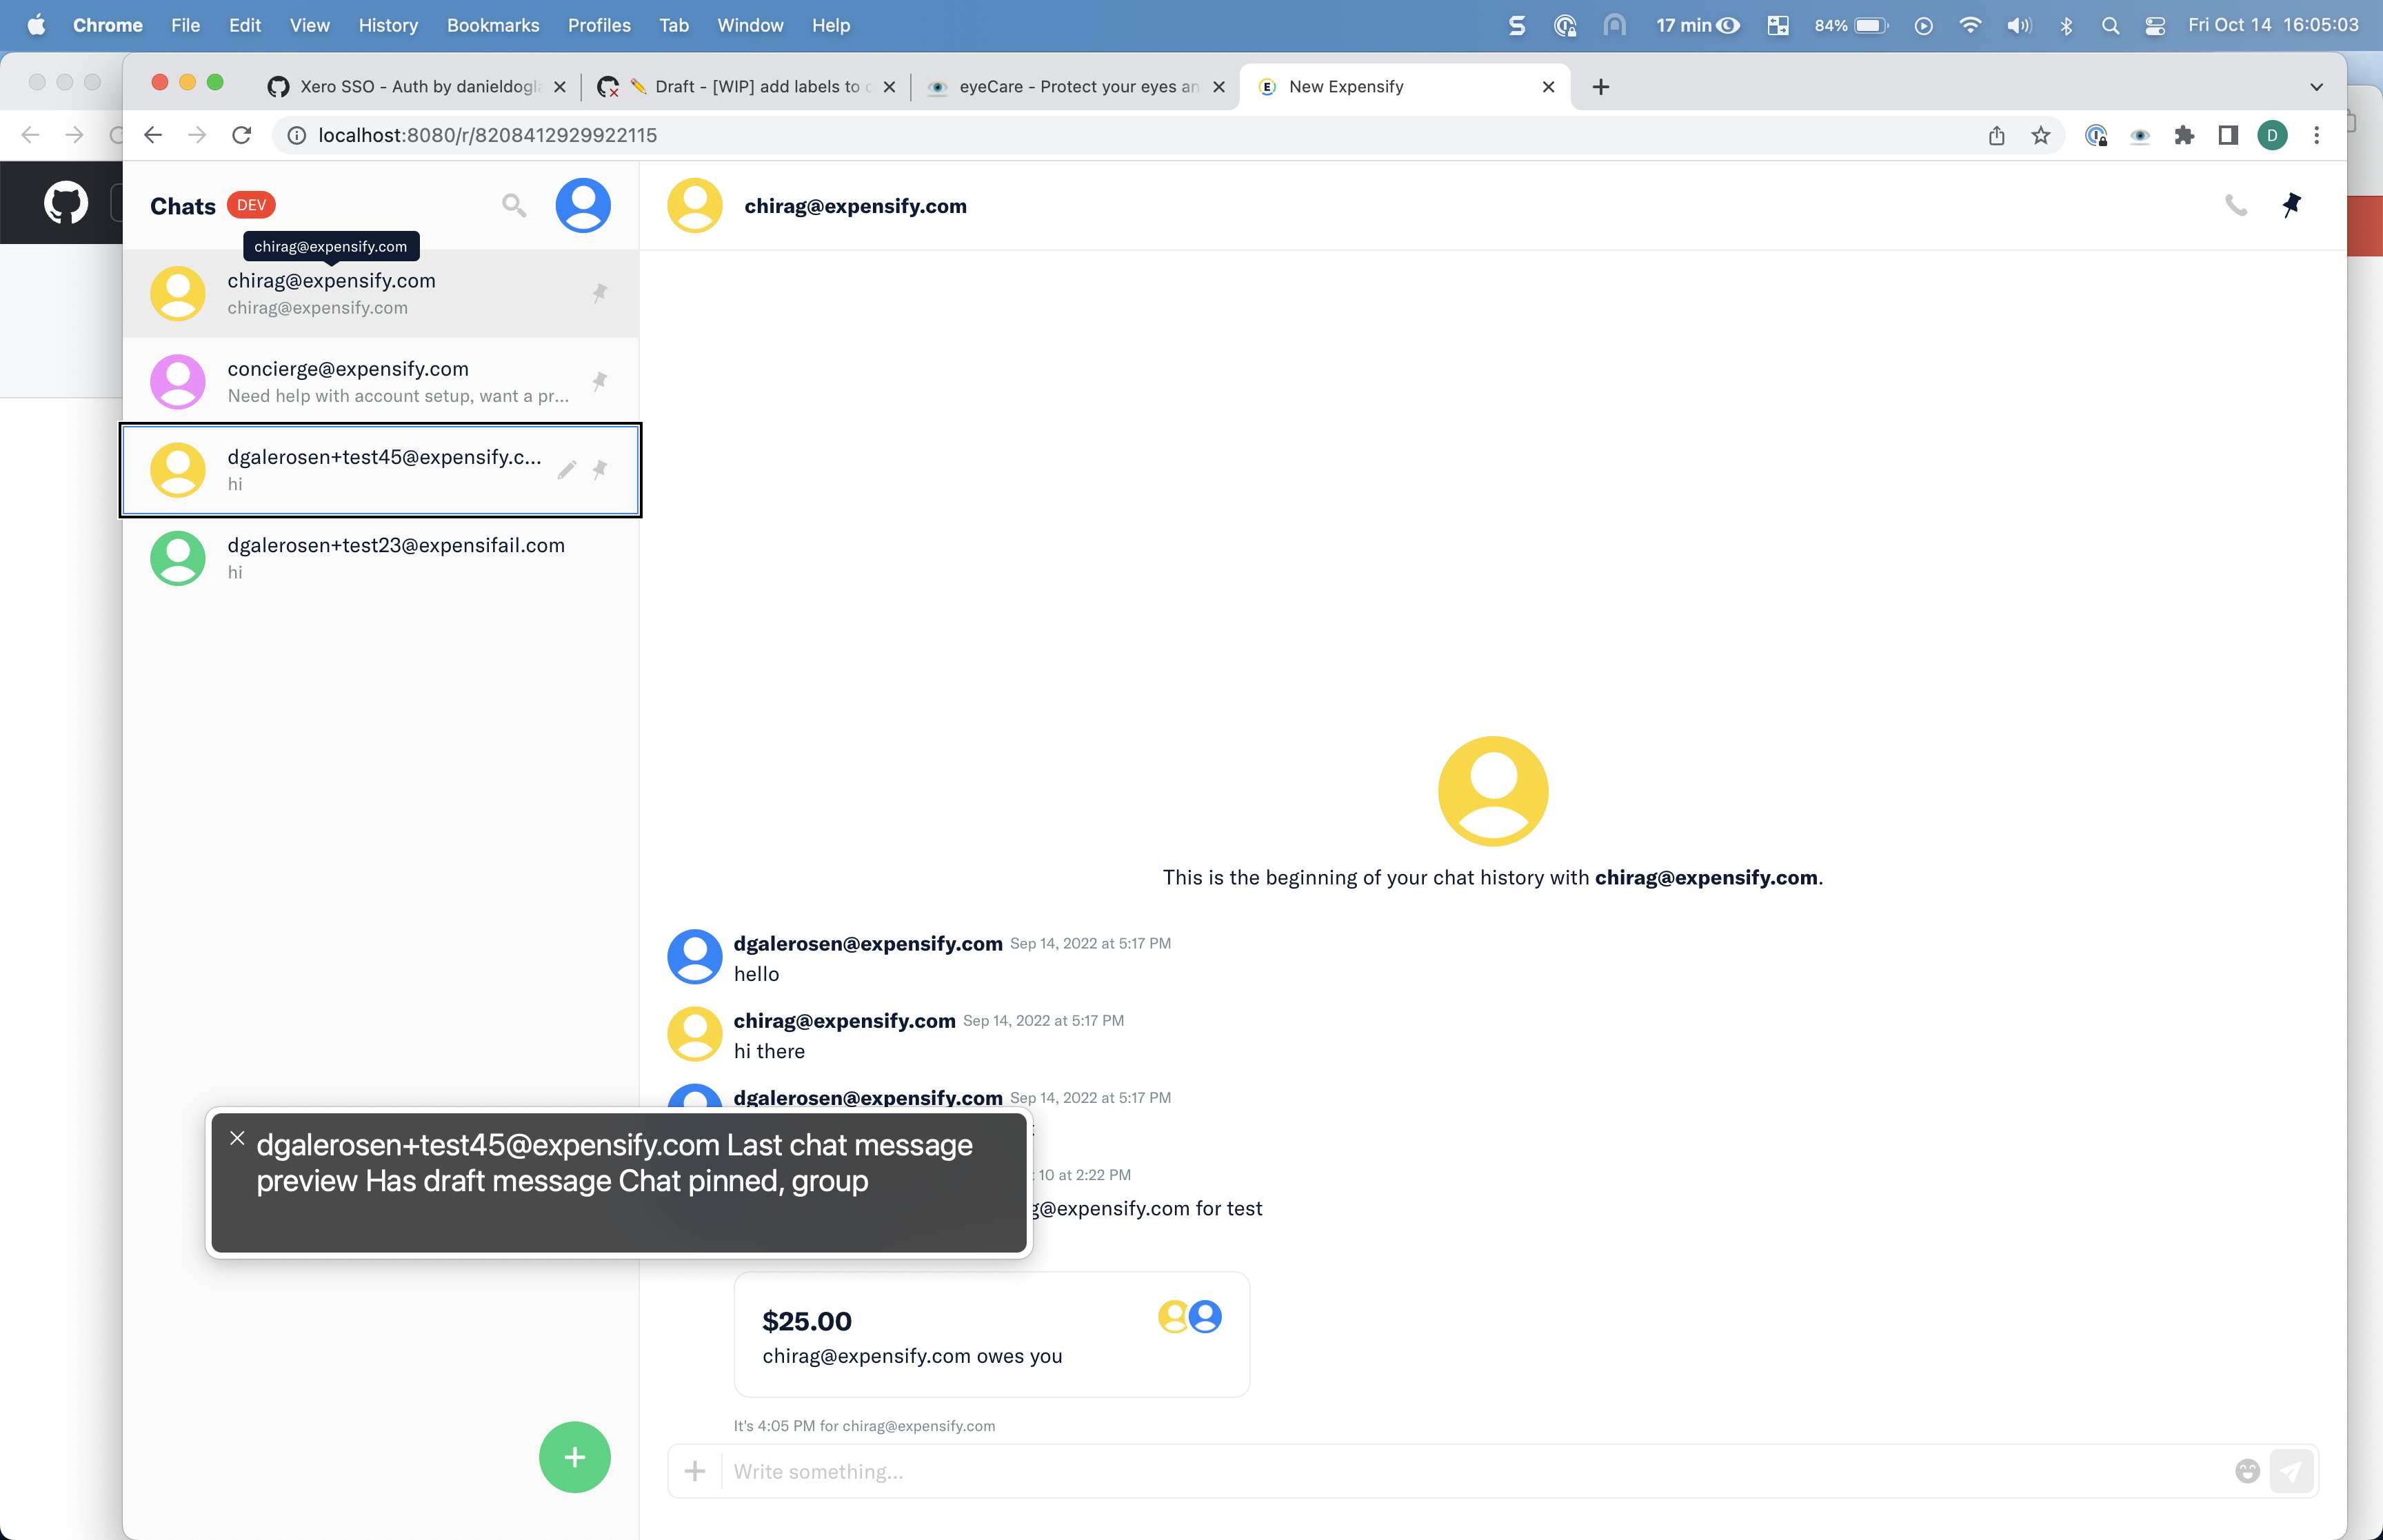Viewport: 2383px width, 1540px height.
Task: Click the yellow avatar in chat header
Action: (694, 205)
